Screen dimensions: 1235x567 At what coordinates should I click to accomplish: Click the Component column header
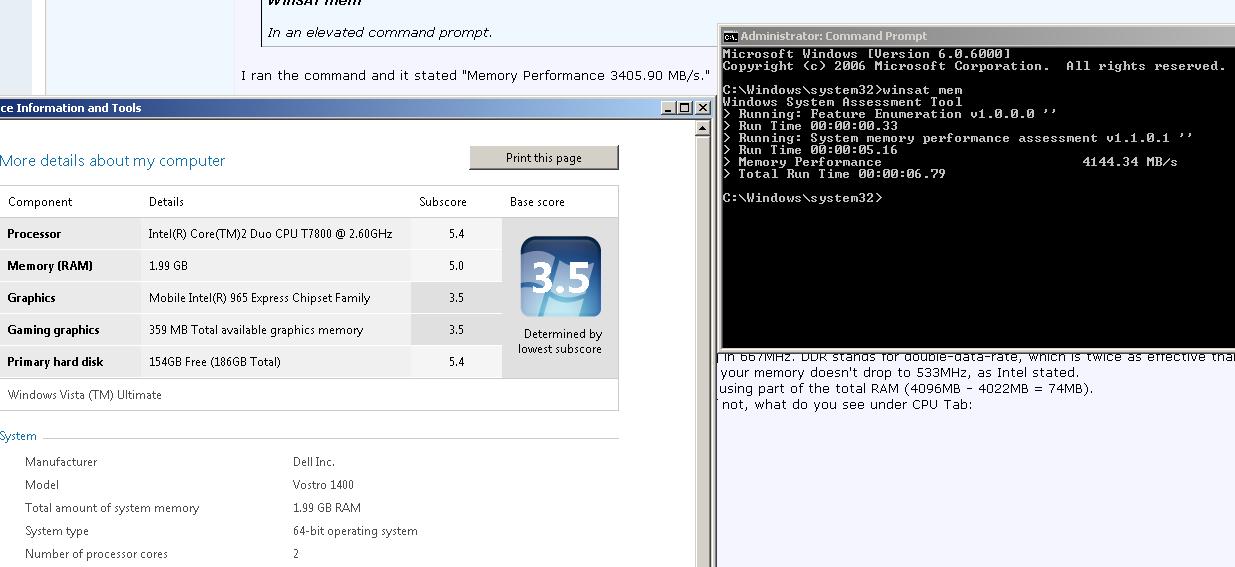[x=40, y=202]
